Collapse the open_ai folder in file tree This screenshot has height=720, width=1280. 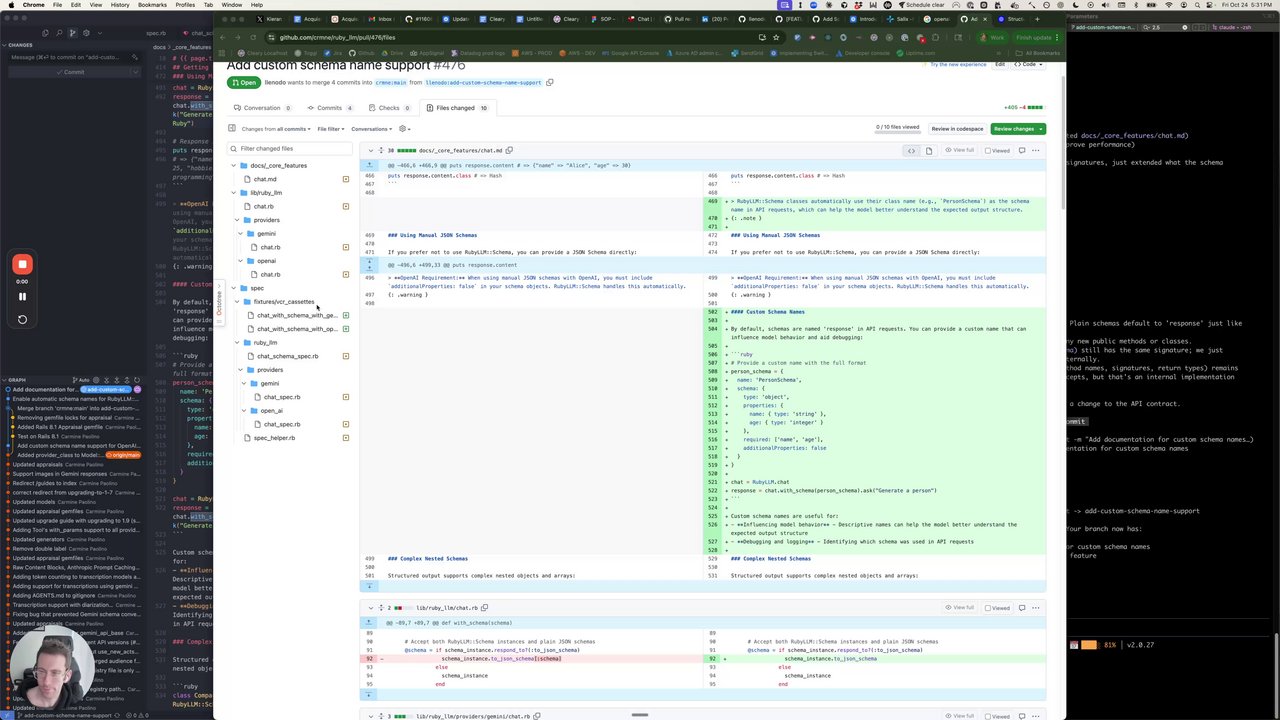[244, 410]
